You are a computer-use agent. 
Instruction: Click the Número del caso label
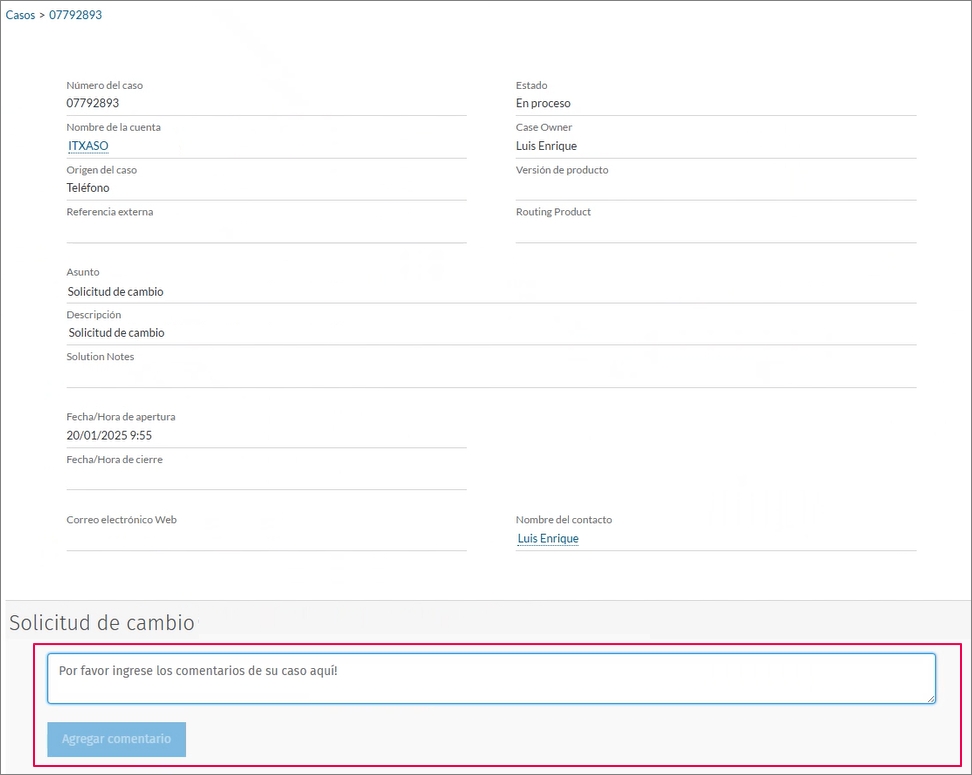[x=105, y=86]
